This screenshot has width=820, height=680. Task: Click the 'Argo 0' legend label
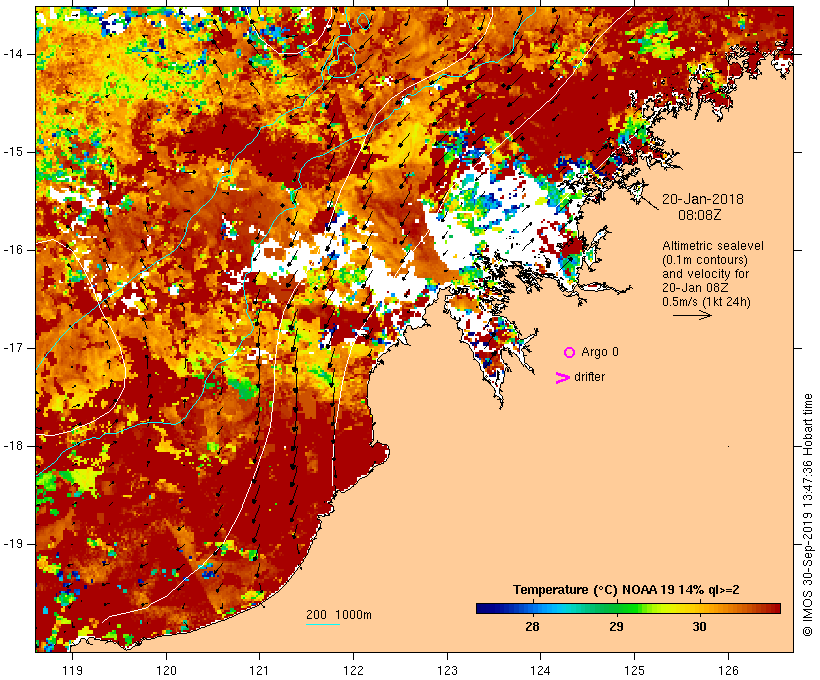[x=600, y=352]
